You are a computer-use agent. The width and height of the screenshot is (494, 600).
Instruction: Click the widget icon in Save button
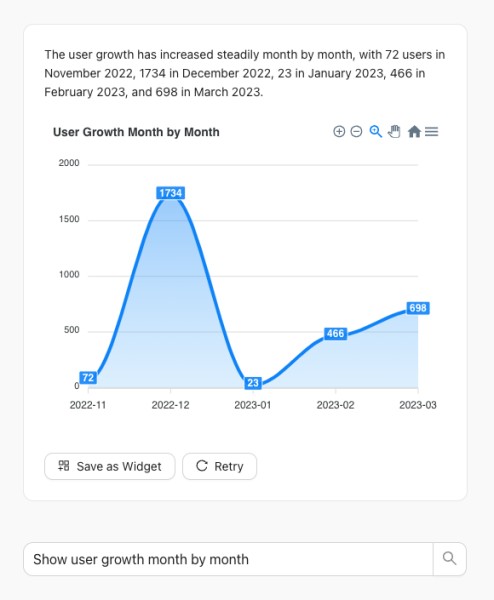click(x=64, y=466)
